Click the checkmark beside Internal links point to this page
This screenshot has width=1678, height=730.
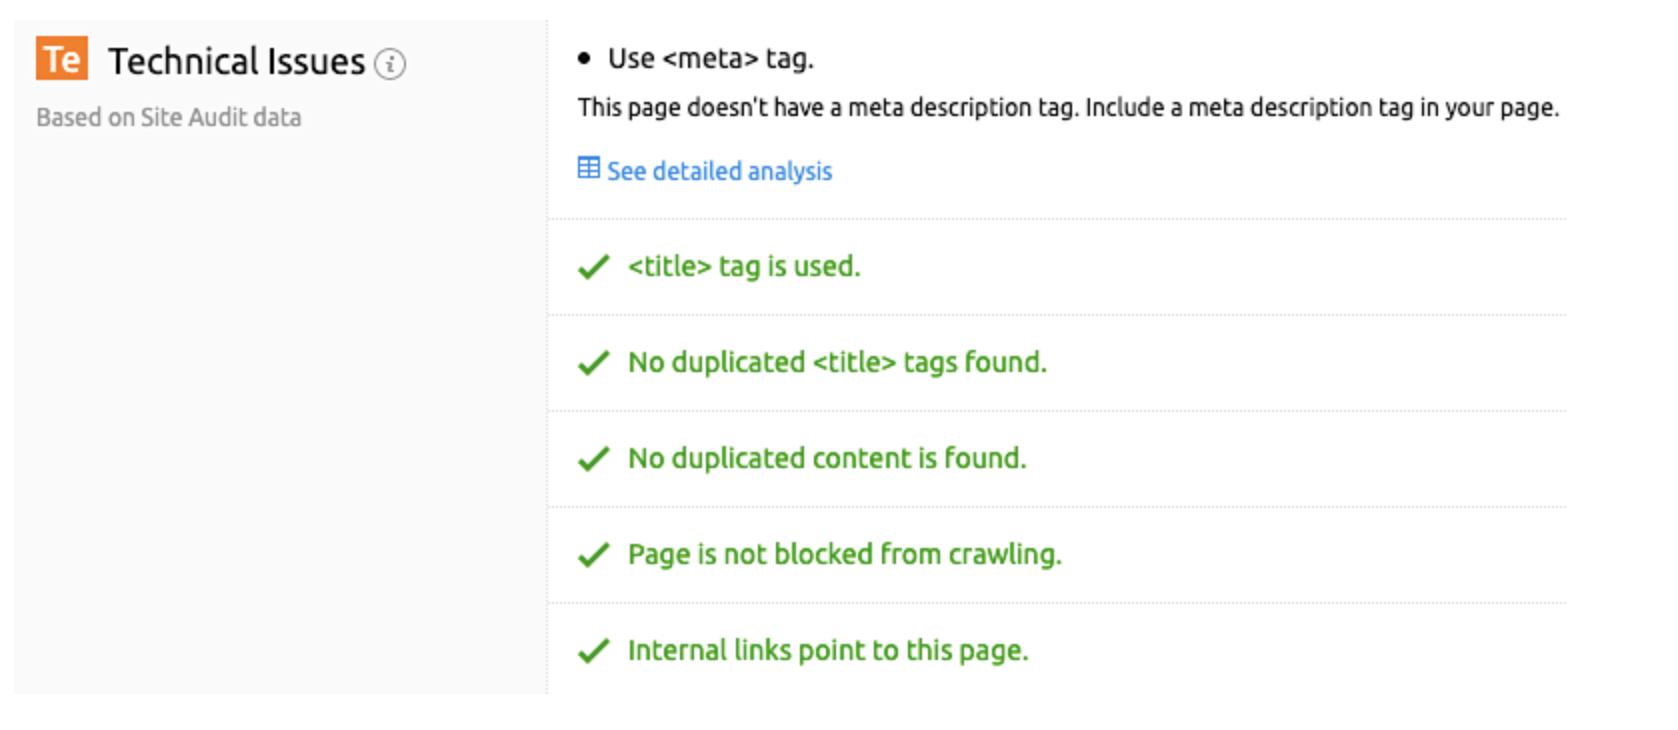[592, 650]
